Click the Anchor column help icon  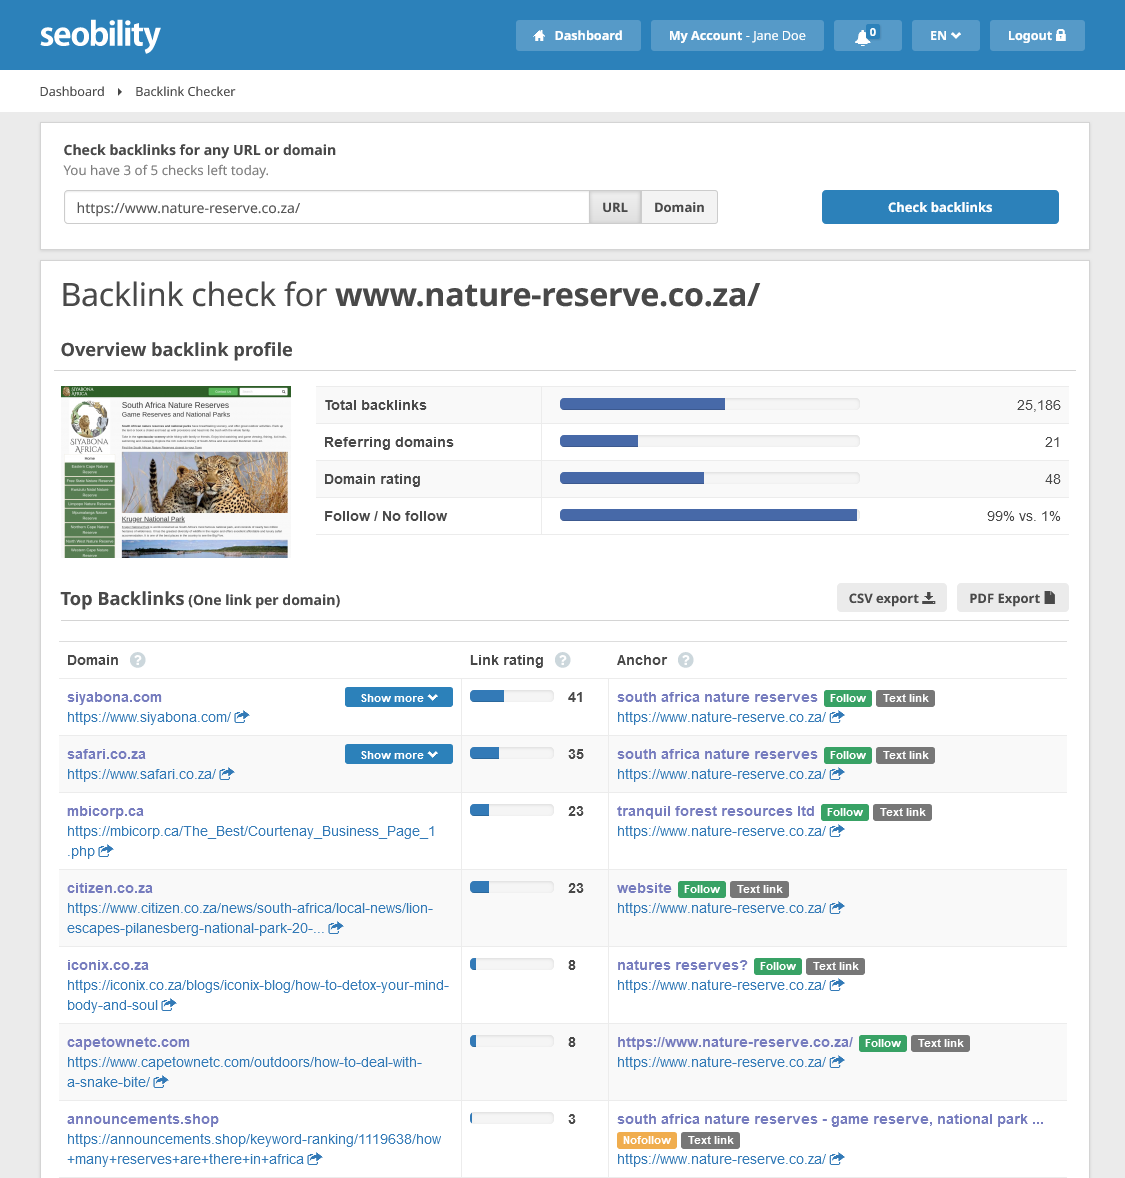(685, 660)
